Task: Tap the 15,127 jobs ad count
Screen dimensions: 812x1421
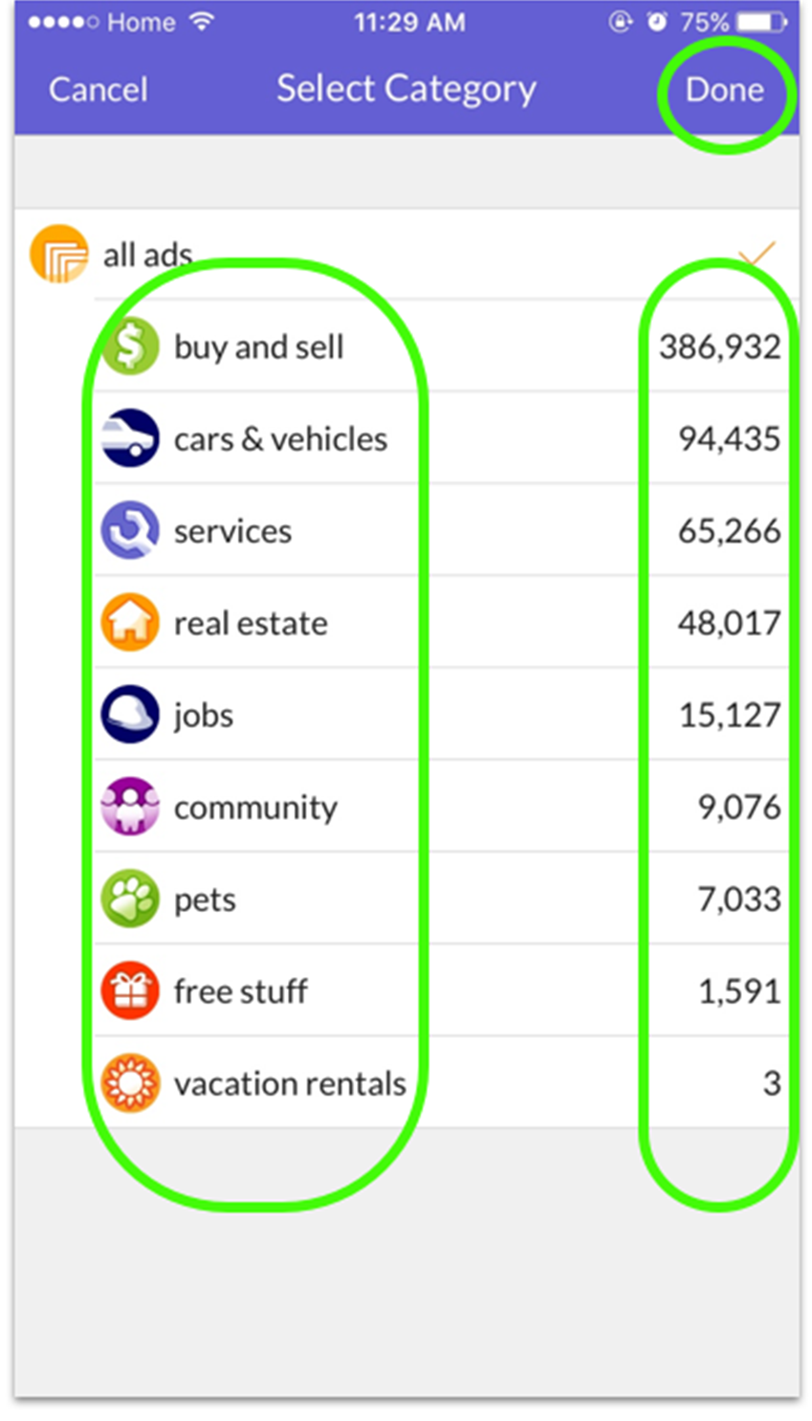Action: 730,715
